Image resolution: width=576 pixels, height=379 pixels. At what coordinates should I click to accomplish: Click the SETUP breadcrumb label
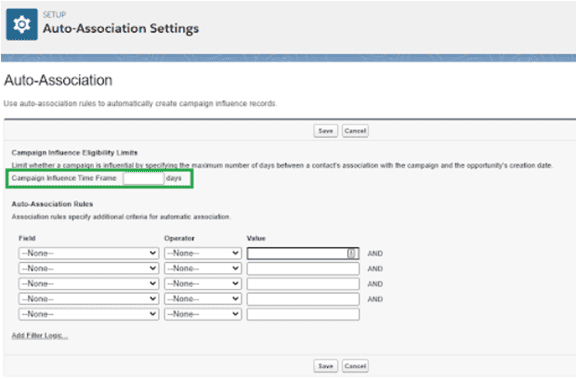[54, 15]
